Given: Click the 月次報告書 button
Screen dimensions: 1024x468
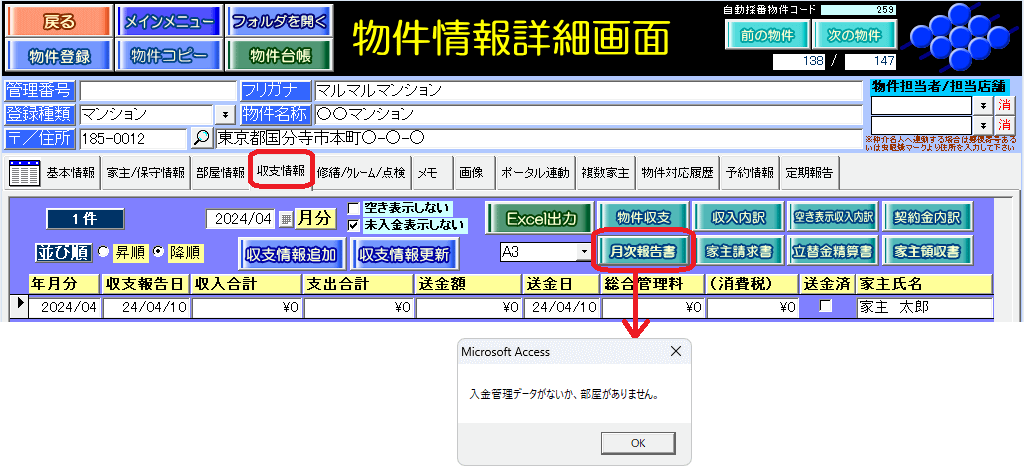Looking at the screenshot, I should [x=642, y=251].
